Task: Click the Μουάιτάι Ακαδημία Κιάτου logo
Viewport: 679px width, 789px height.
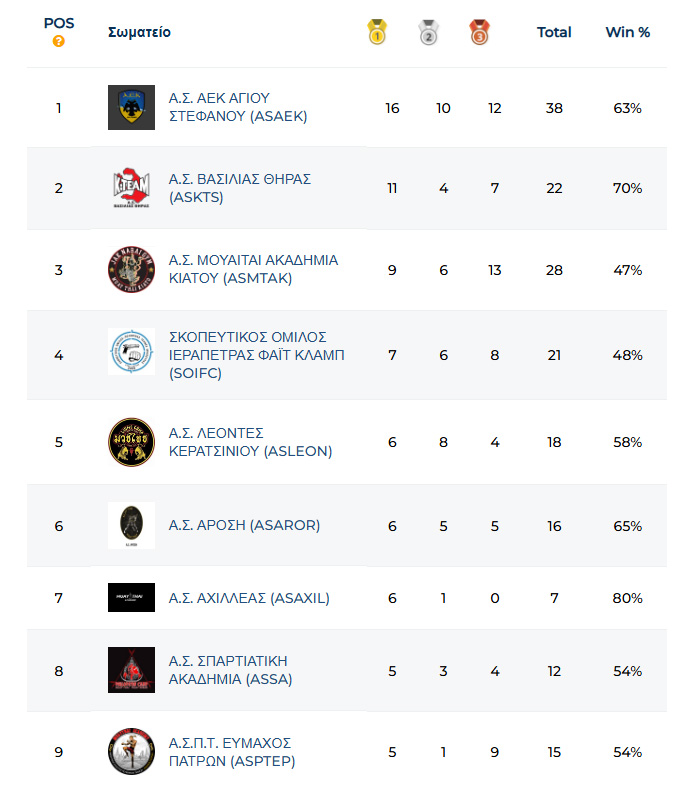Action: click(131, 269)
